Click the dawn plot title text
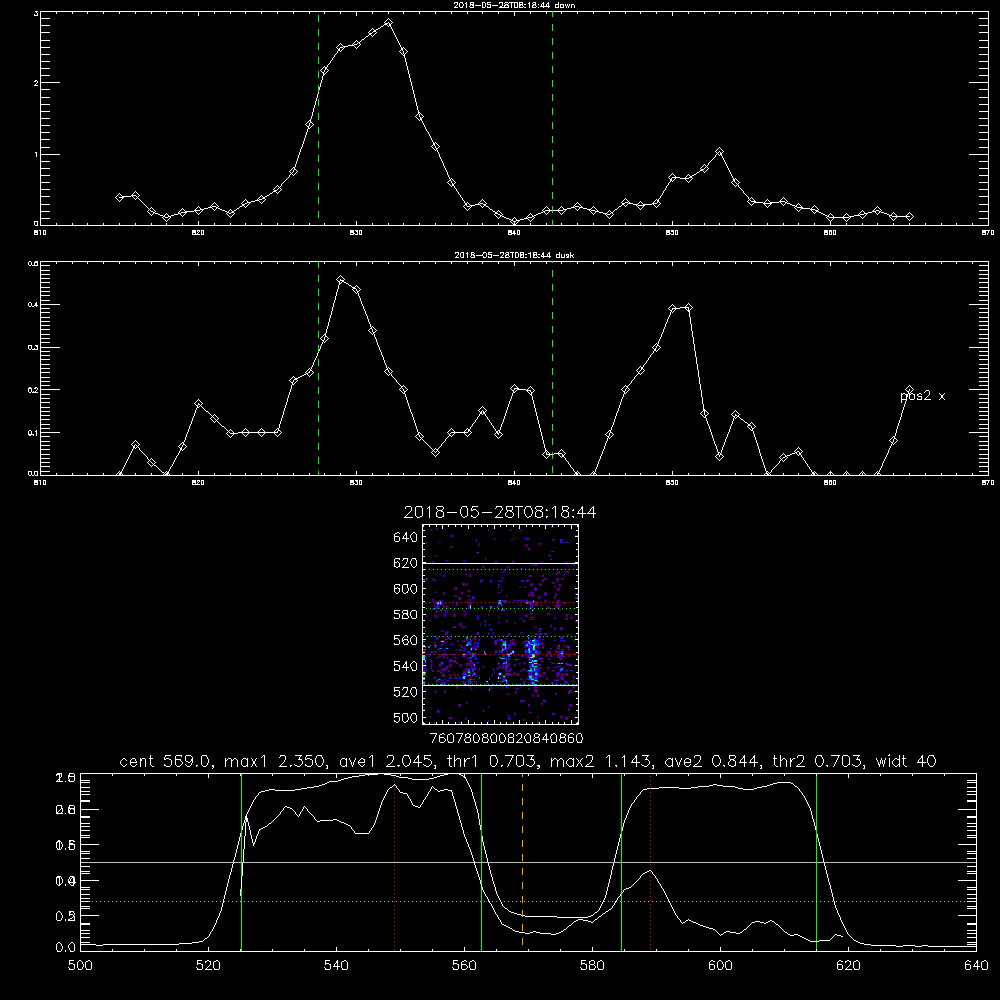The width and height of the screenshot is (1000, 1000). point(515,5)
